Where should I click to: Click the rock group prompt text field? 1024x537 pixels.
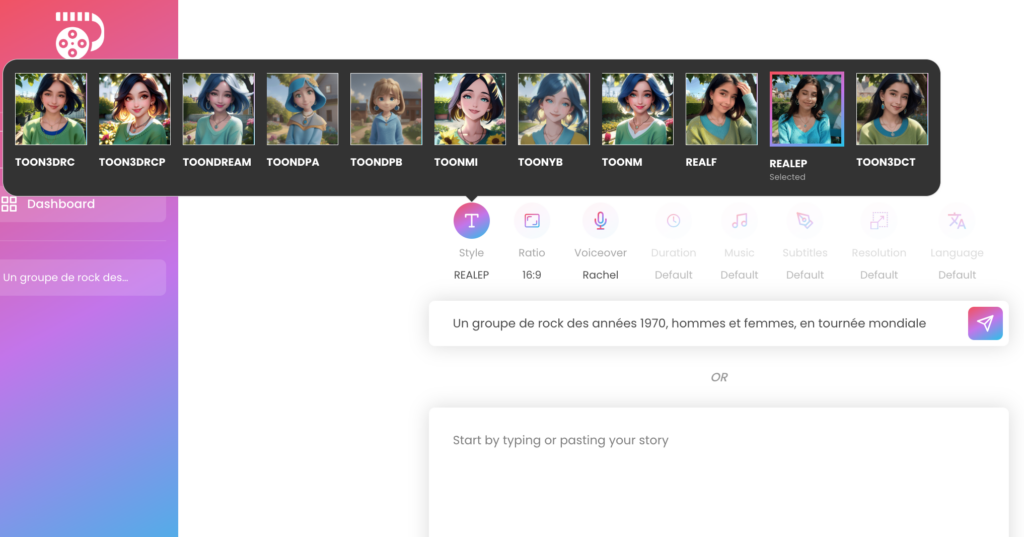click(x=690, y=324)
